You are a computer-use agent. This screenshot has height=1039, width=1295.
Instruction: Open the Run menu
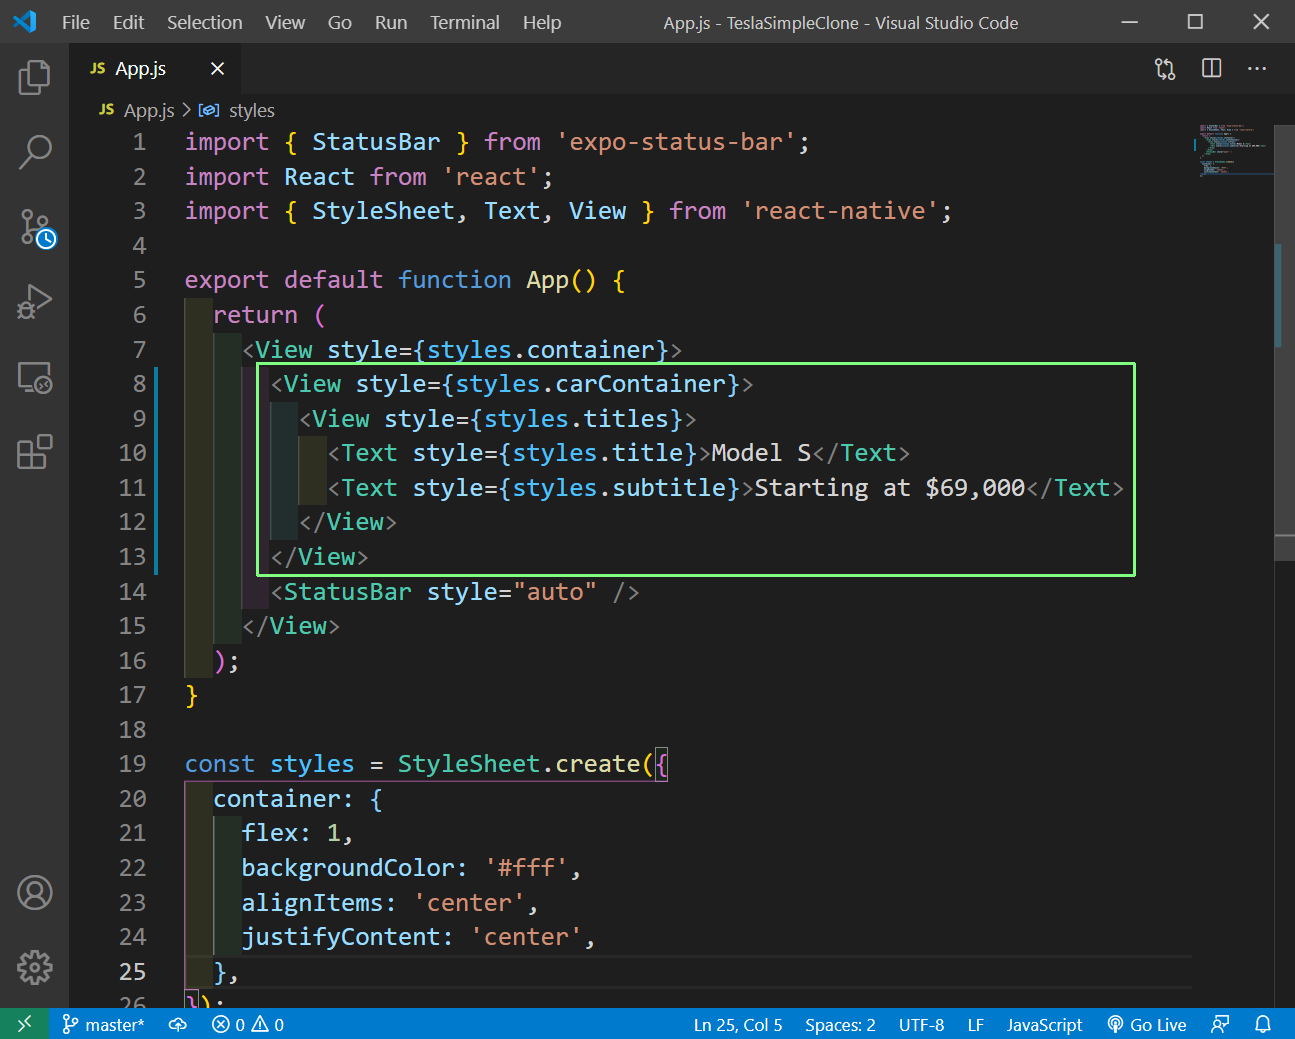tap(391, 22)
